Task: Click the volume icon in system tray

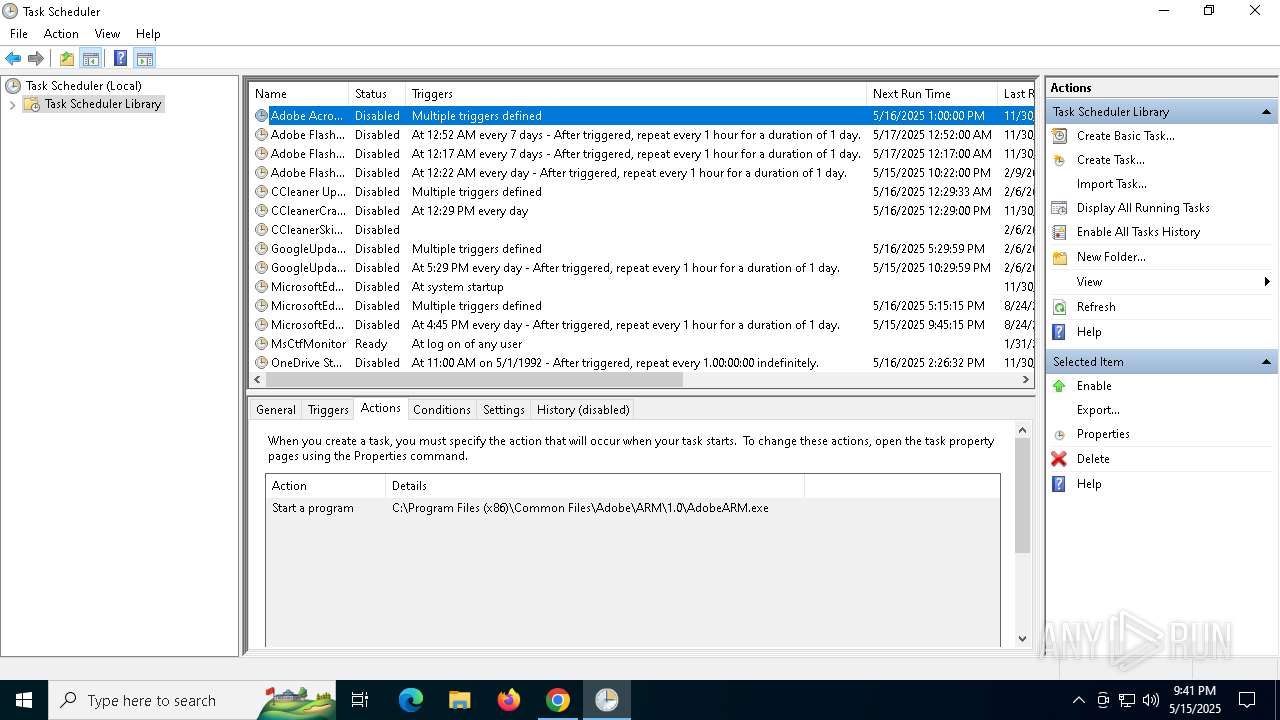Action: 1151,700
